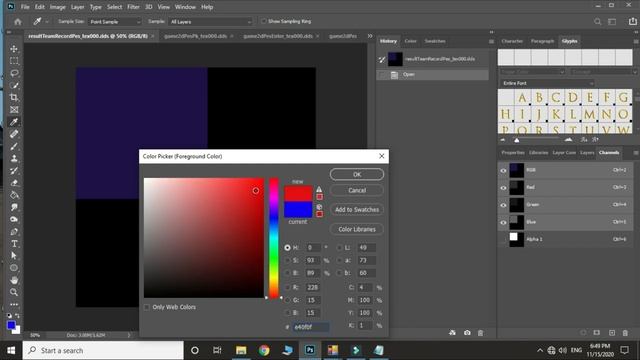This screenshot has width=640, height=360.
Task: Click the Color Libraries button
Action: click(357, 229)
